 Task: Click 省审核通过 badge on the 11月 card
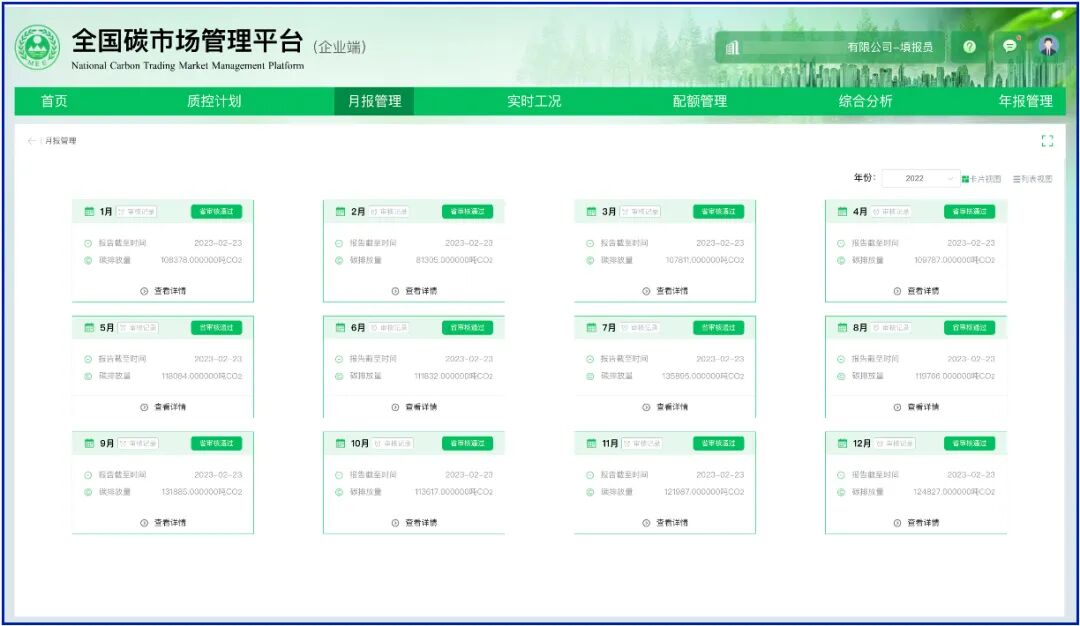(718, 444)
